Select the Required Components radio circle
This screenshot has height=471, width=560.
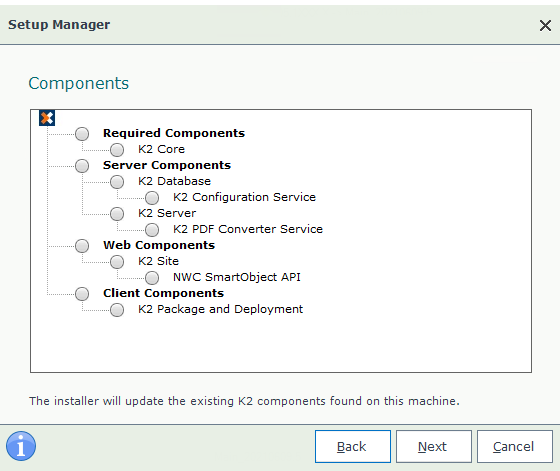(82, 134)
